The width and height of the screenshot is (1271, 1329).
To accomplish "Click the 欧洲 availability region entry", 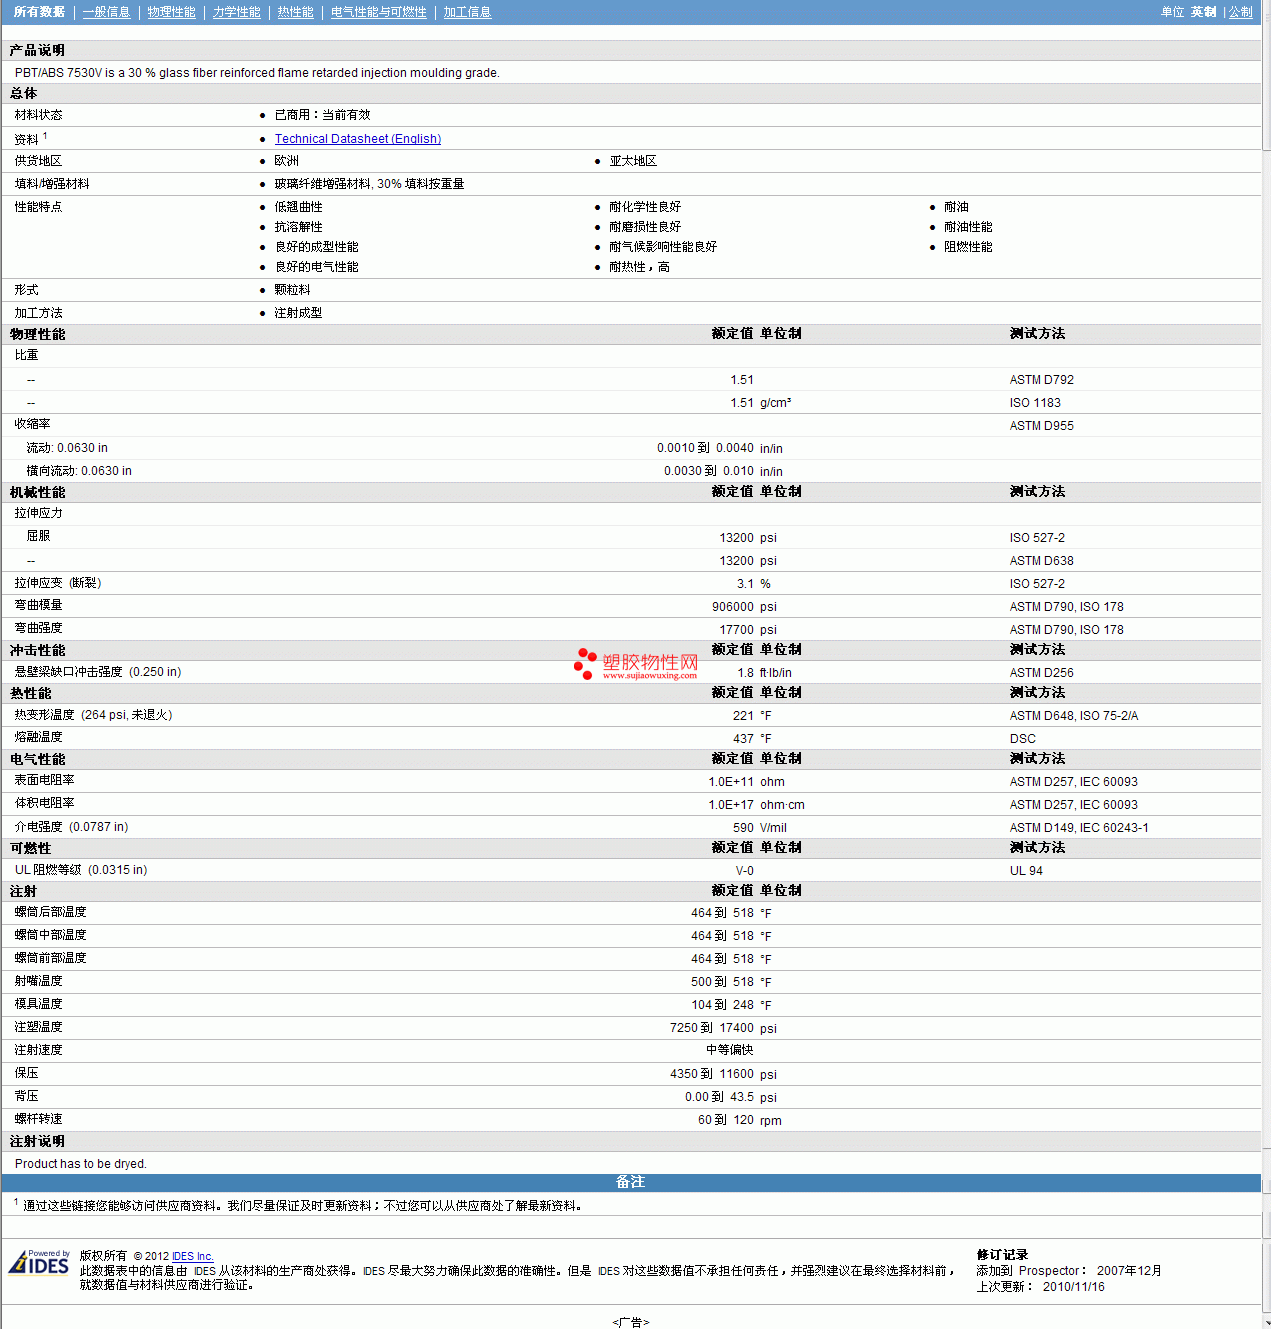I will [287, 161].
